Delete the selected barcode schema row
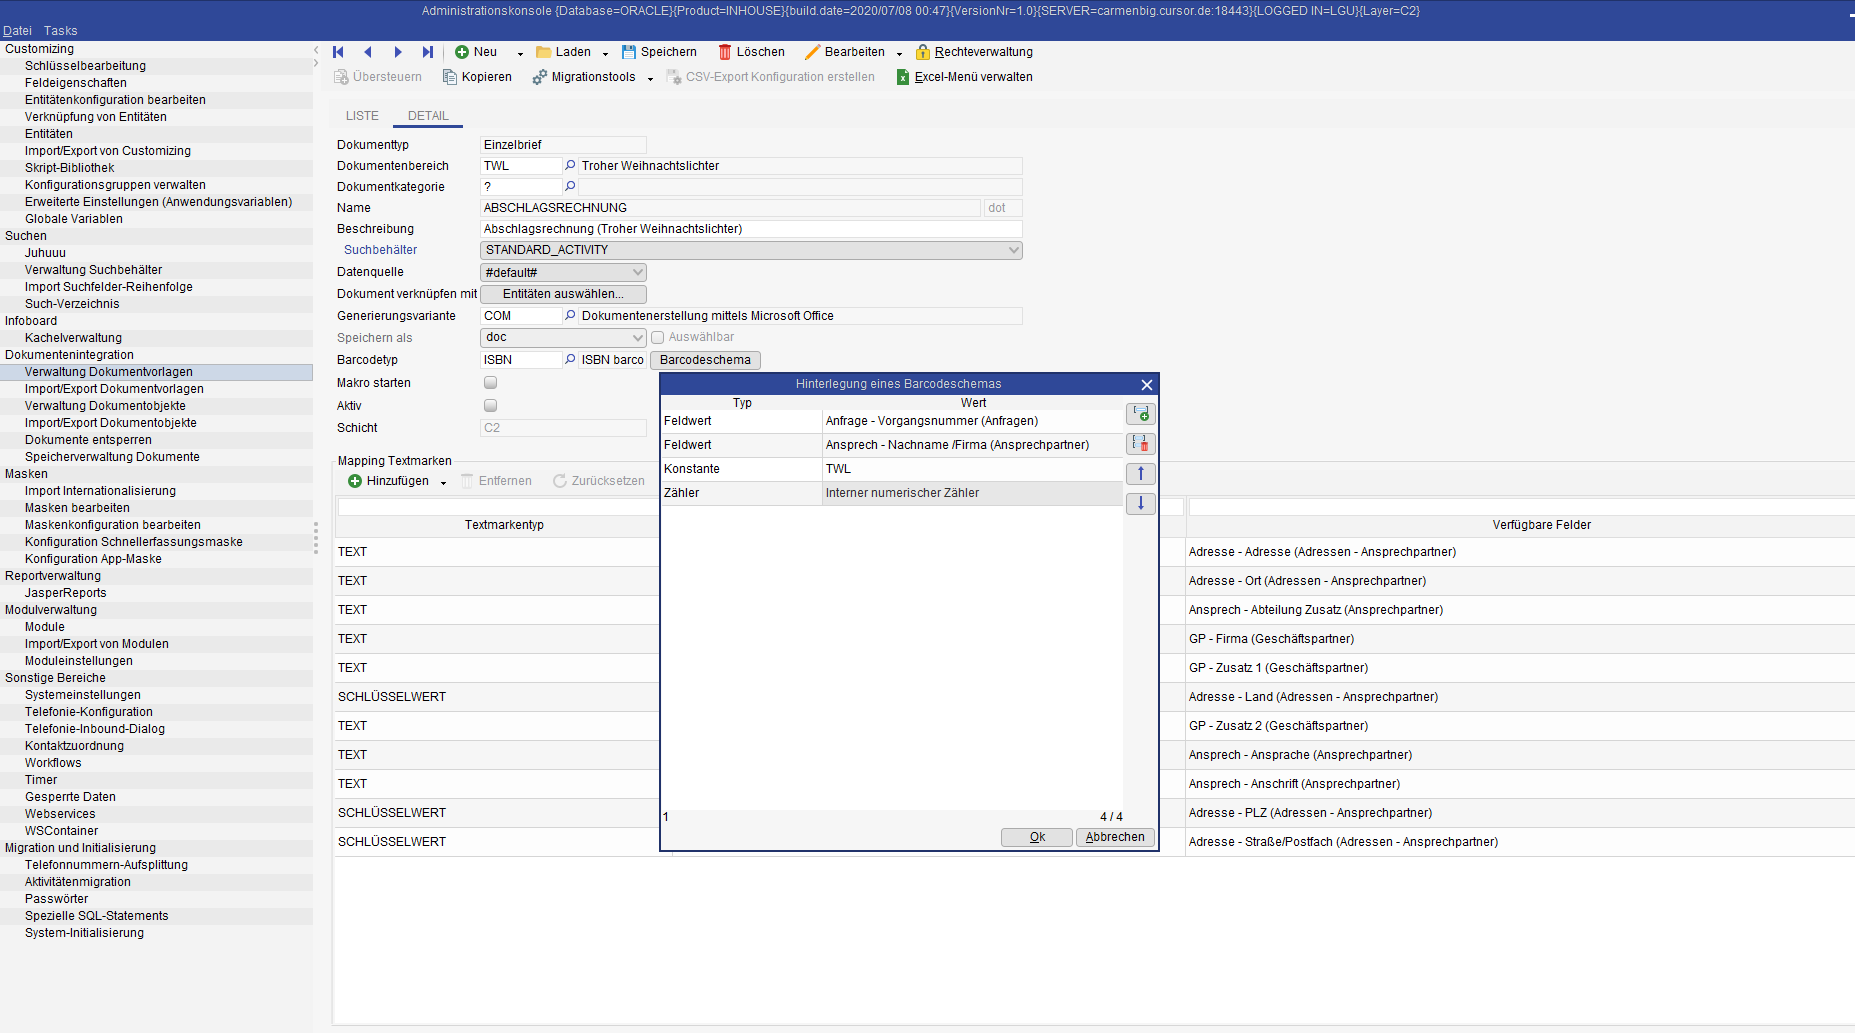The image size is (1855, 1033). click(x=1140, y=444)
